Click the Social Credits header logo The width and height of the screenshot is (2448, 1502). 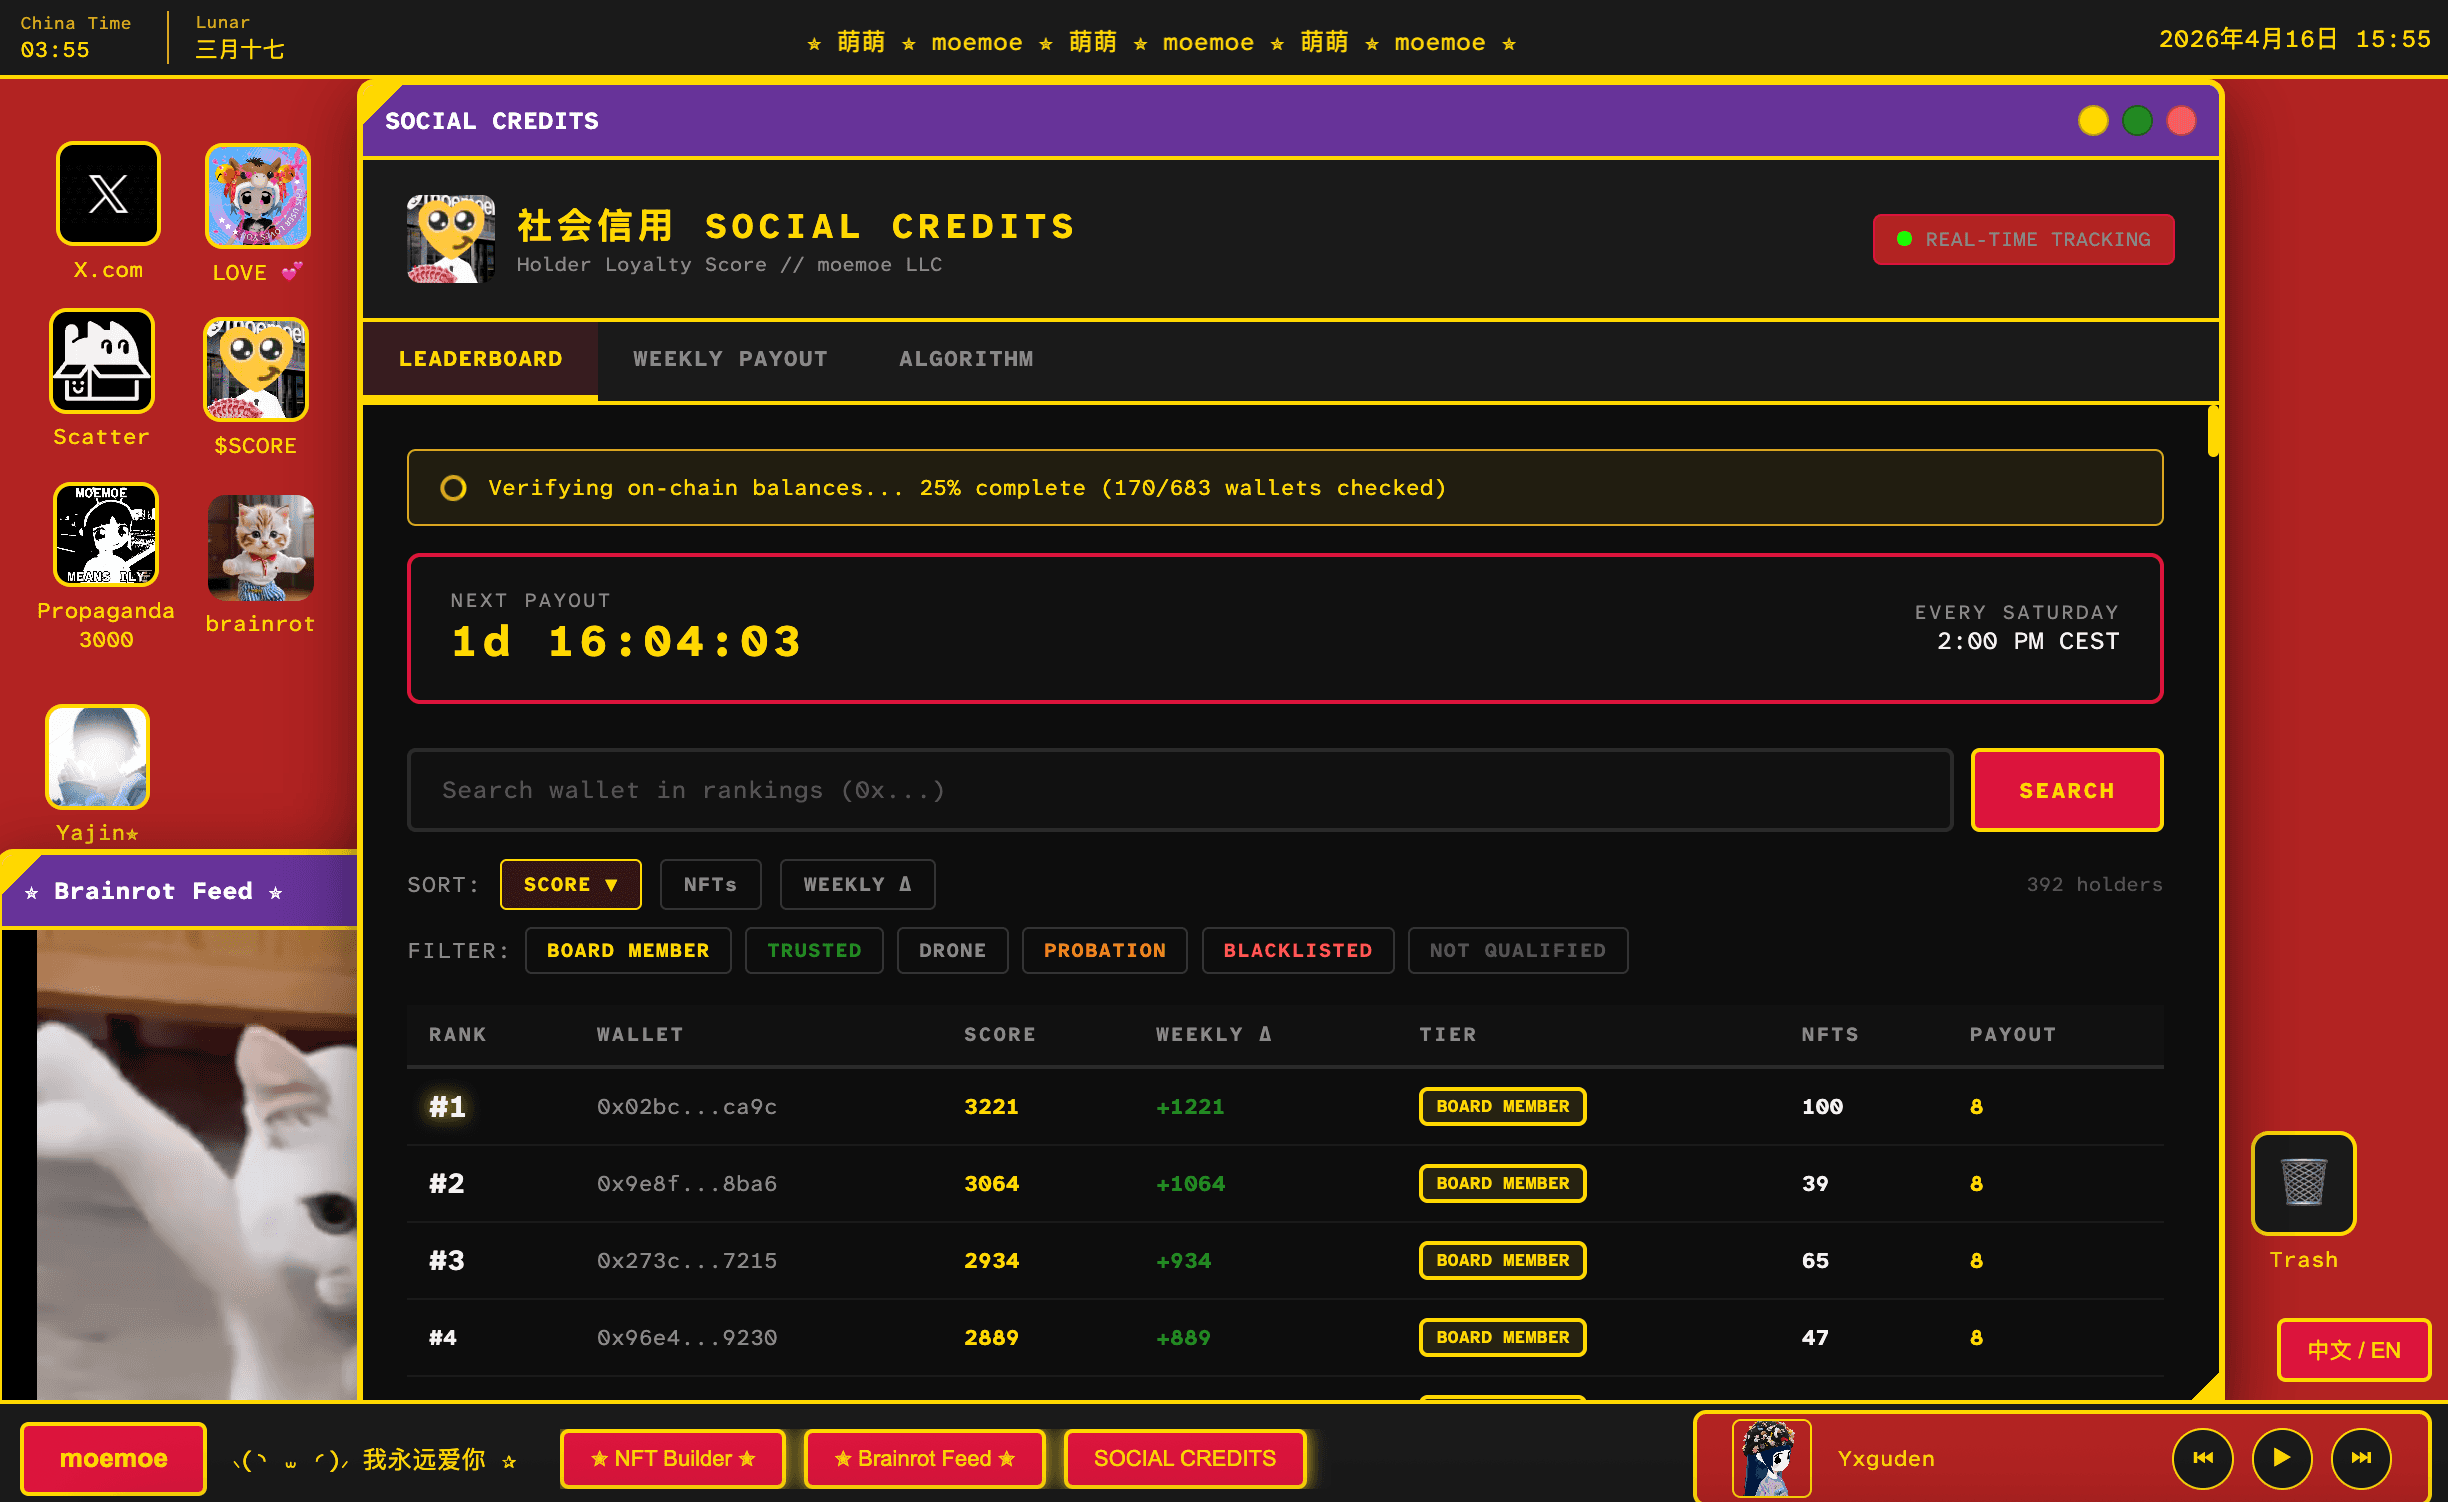[x=451, y=239]
